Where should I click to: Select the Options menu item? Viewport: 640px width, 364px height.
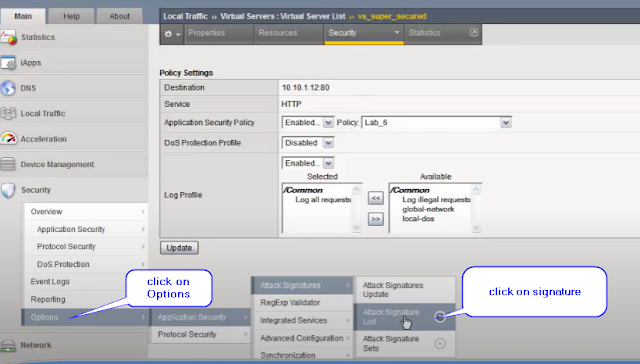(x=85, y=317)
